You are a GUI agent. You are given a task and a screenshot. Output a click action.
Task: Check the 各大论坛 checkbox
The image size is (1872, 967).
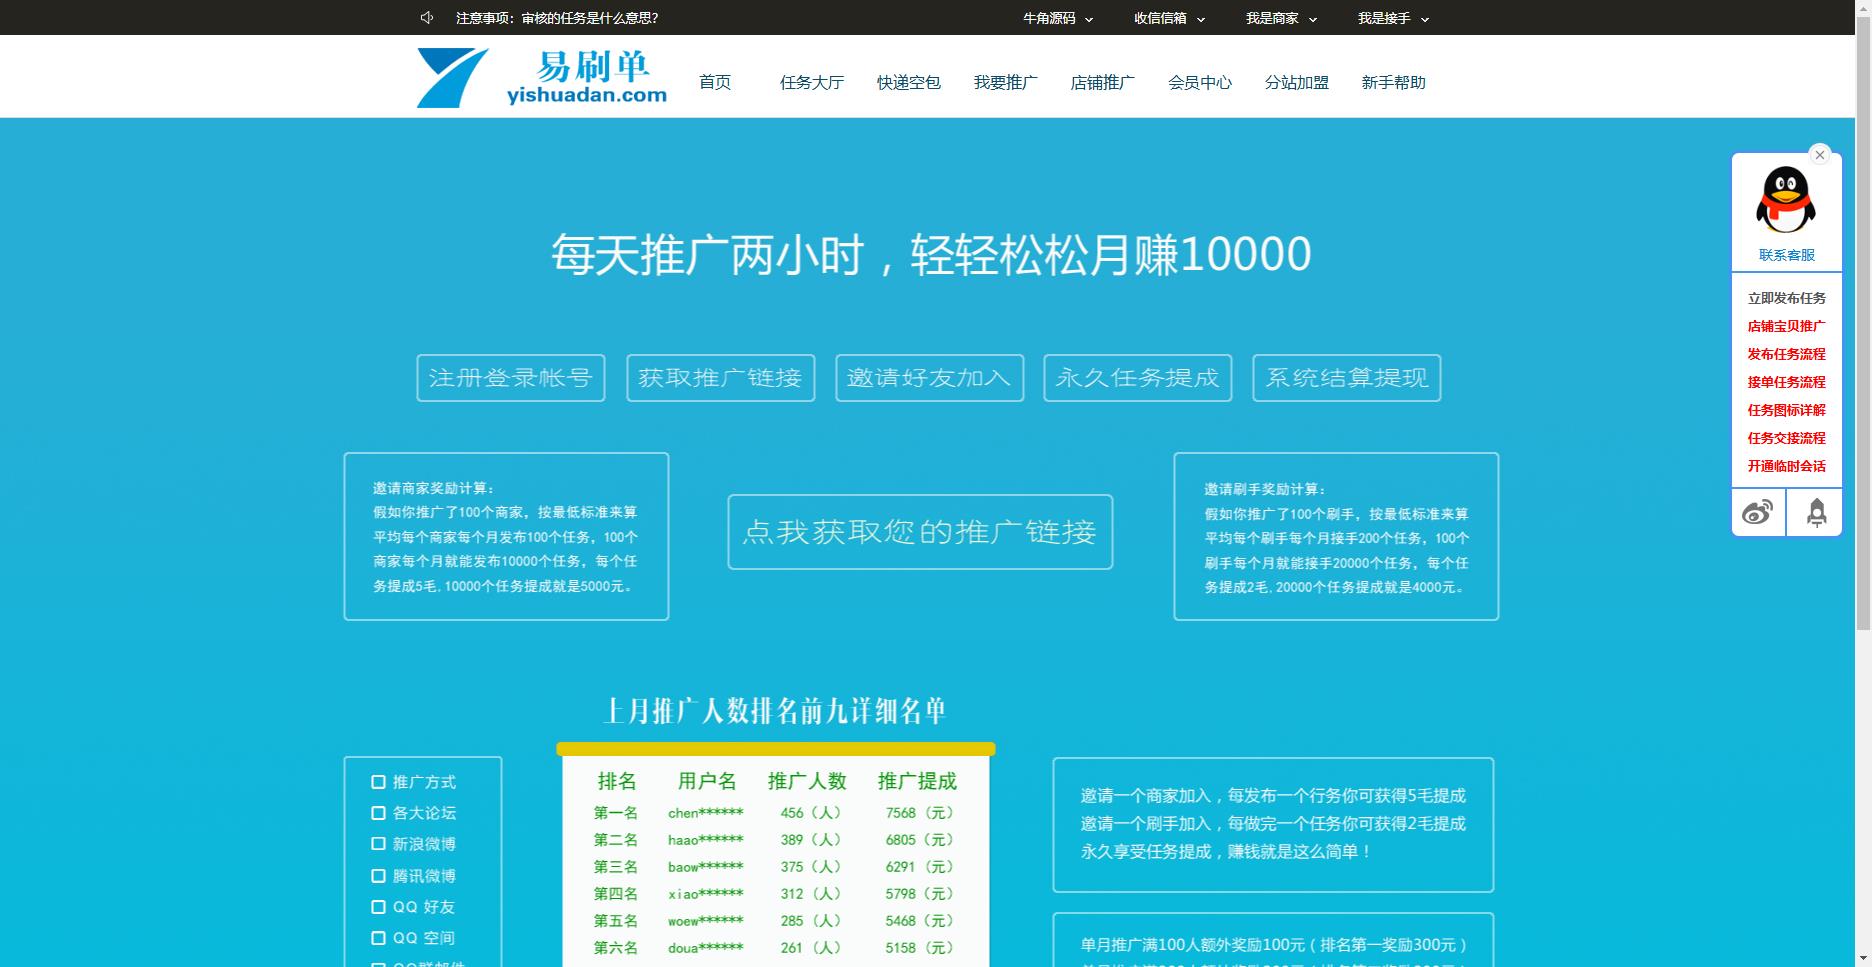tap(378, 813)
